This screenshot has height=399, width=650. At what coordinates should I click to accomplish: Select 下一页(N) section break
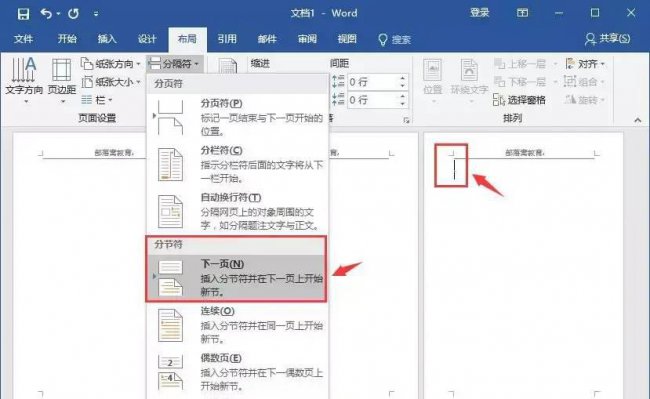tap(236, 278)
